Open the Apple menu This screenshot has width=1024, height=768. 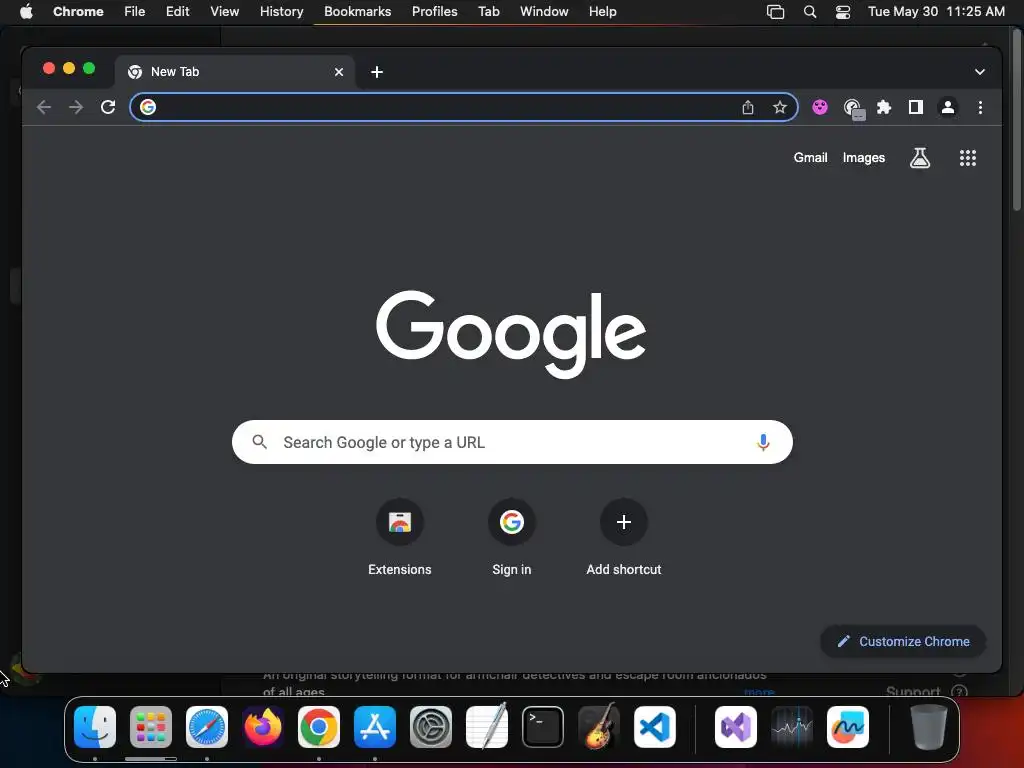click(26, 12)
